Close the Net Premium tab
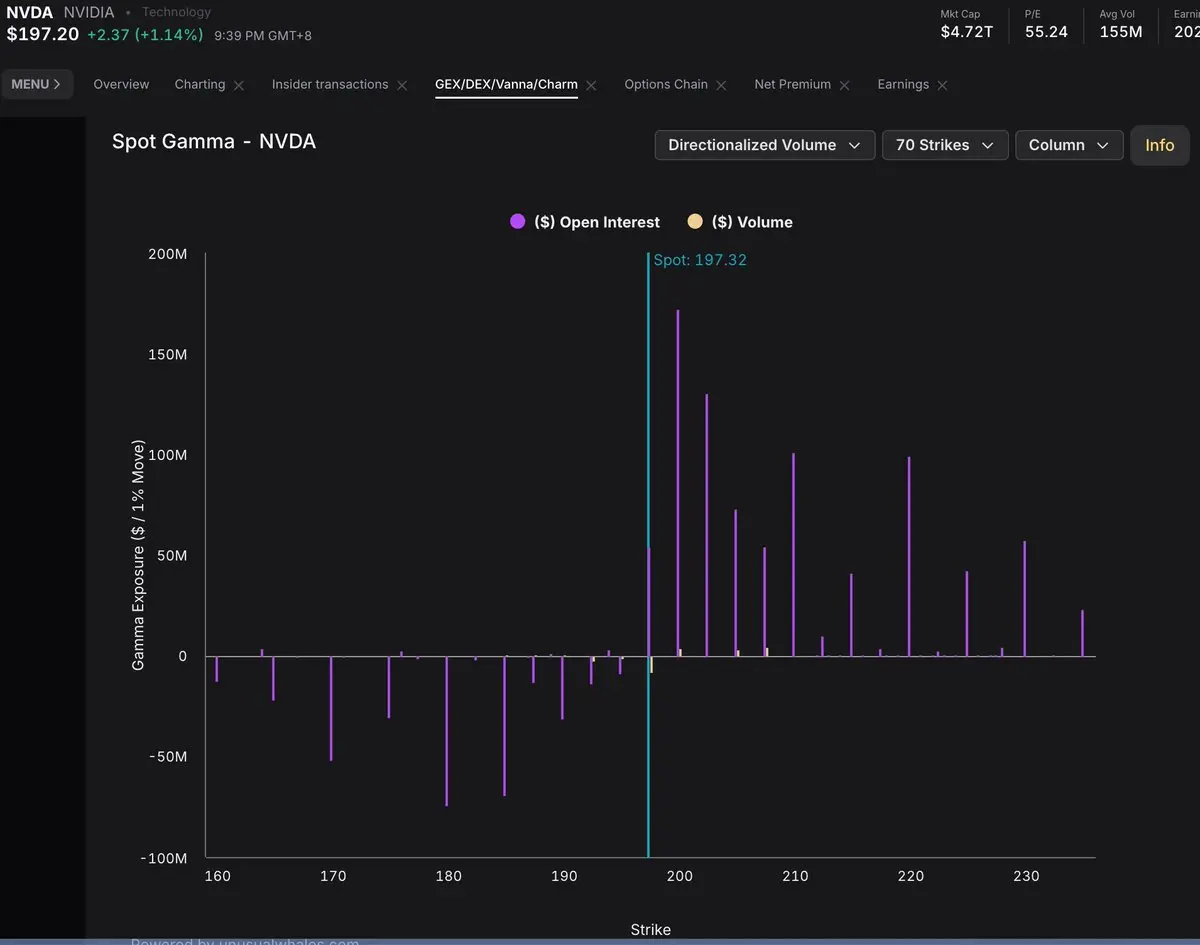The image size is (1200, 945). click(844, 86)
